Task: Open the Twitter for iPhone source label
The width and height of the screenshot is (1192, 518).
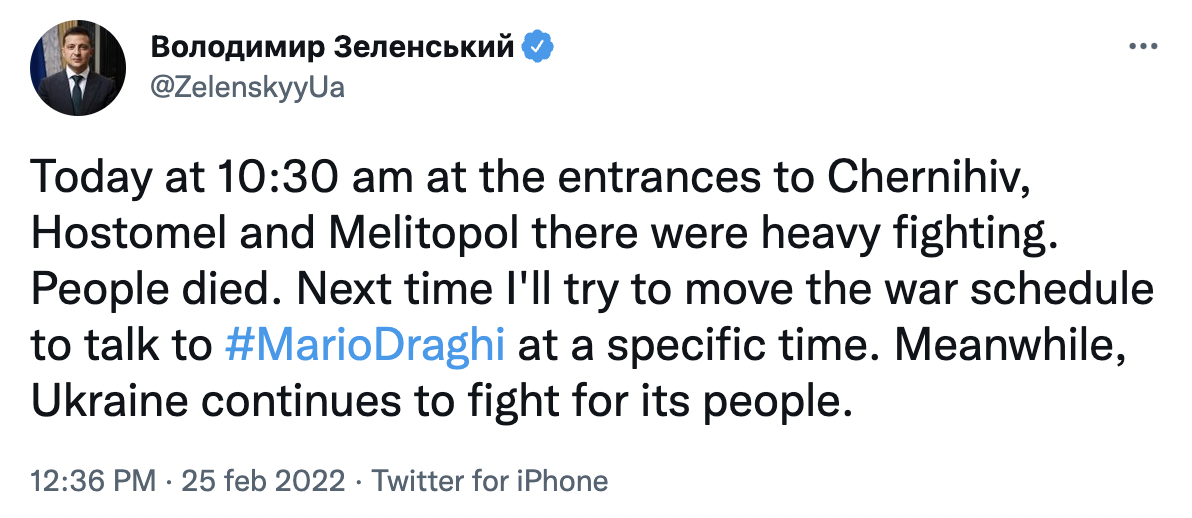Action: (x=490, y=481)
